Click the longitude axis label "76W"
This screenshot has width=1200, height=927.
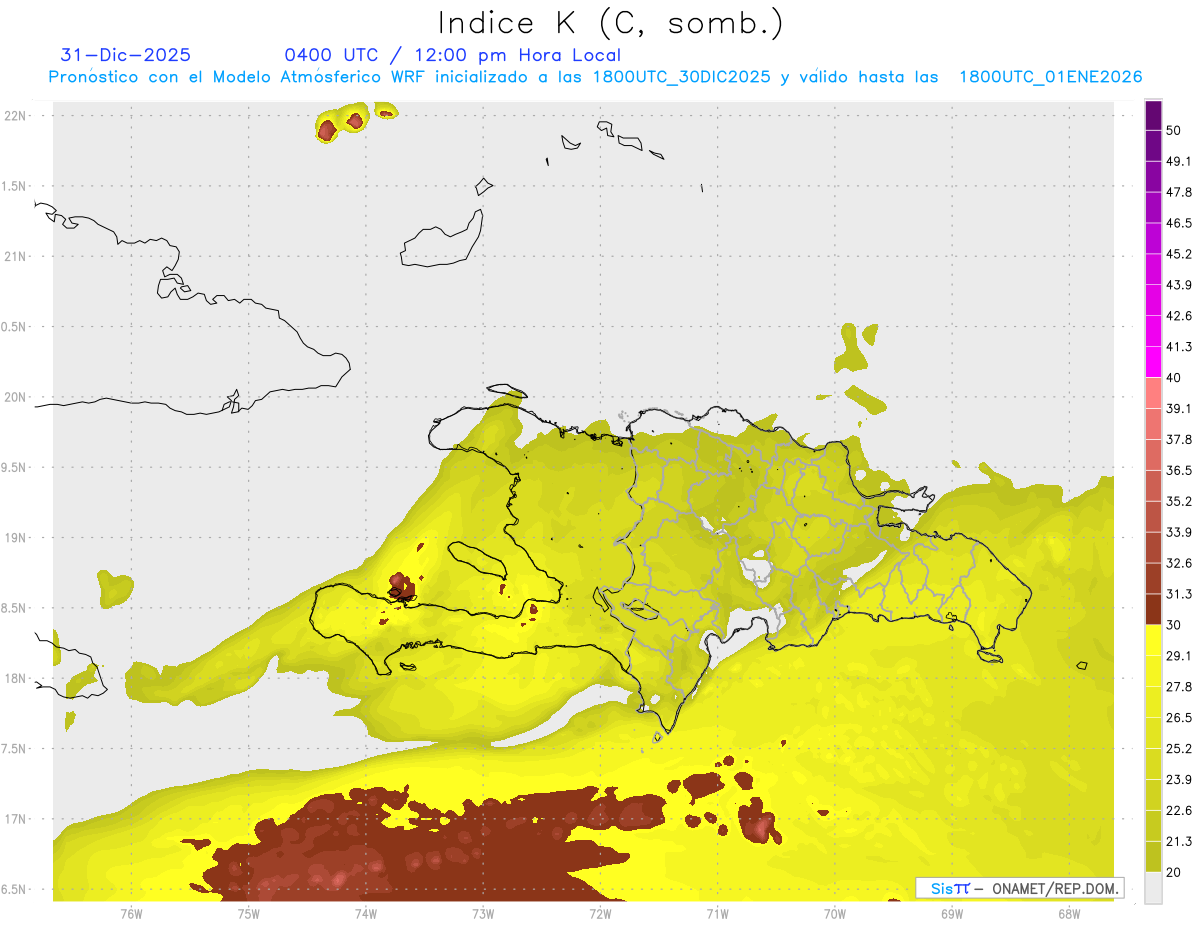pyautogui.click(x=131, y=913)
